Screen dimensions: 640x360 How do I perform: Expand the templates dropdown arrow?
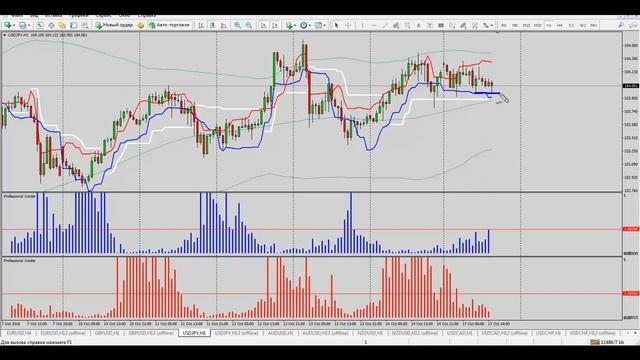point(325,25)
